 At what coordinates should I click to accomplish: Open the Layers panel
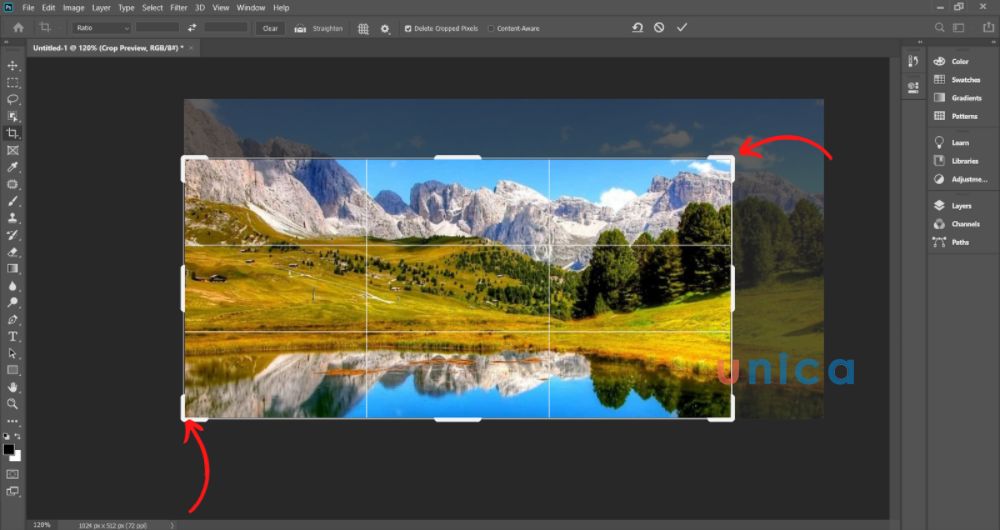click(x=960, y=205)
